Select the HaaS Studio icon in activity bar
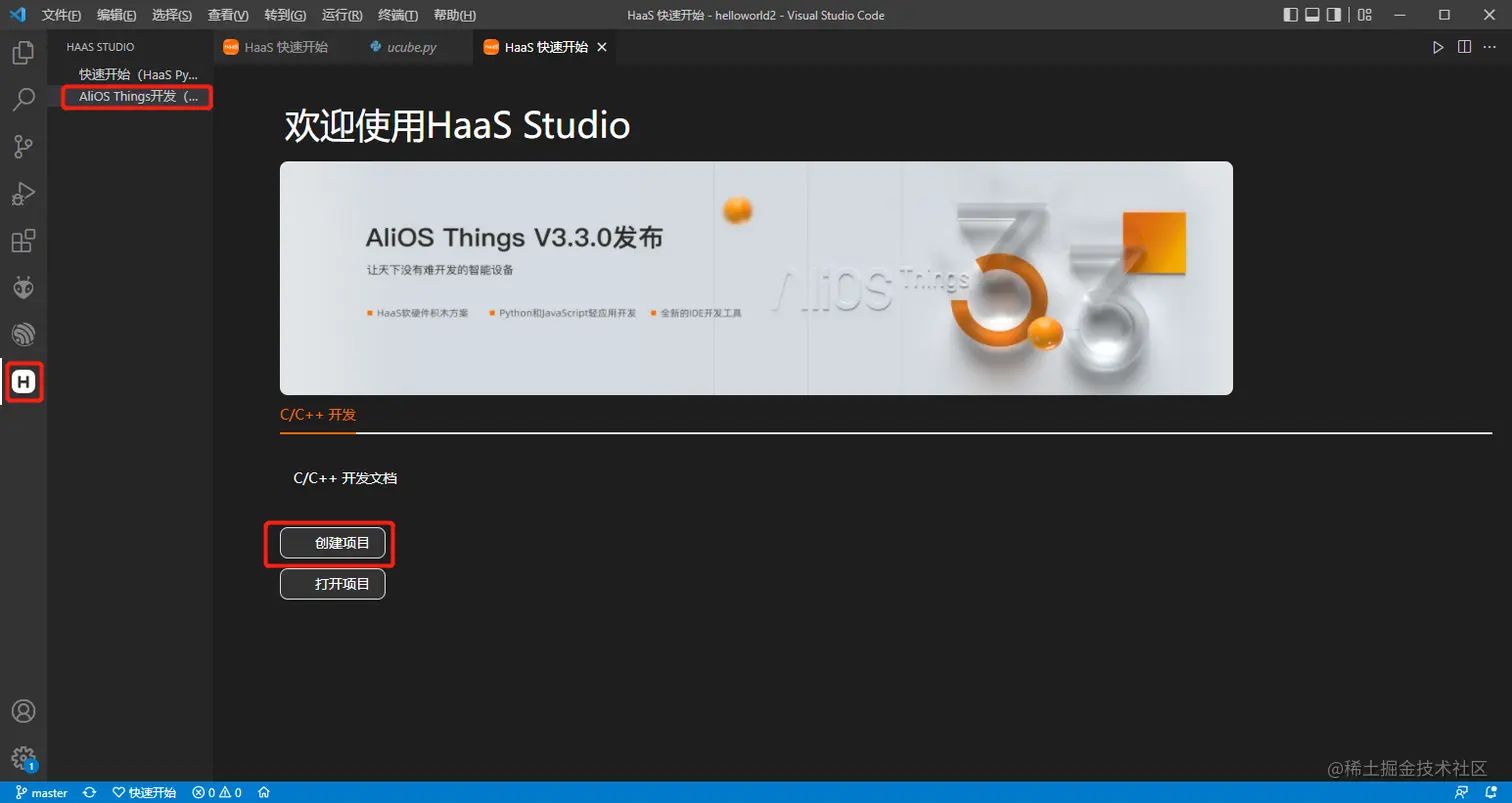The height and width of the screenshot is (803, 1512). point(24,381)
